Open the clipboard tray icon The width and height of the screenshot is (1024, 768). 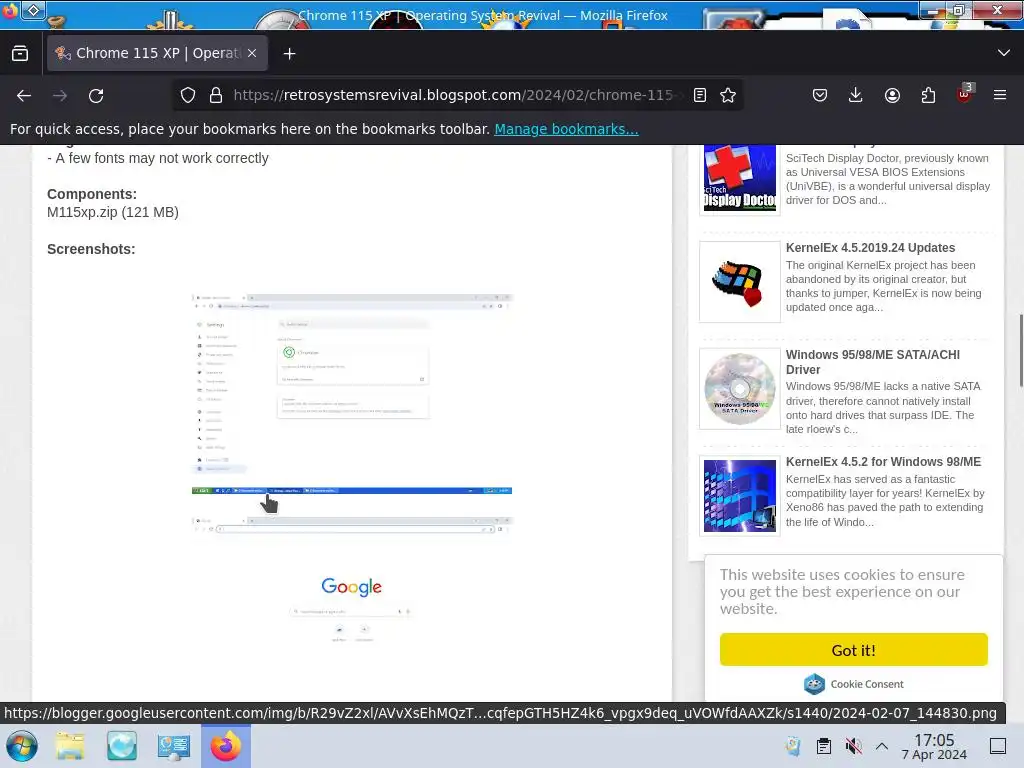coord(824,746)
